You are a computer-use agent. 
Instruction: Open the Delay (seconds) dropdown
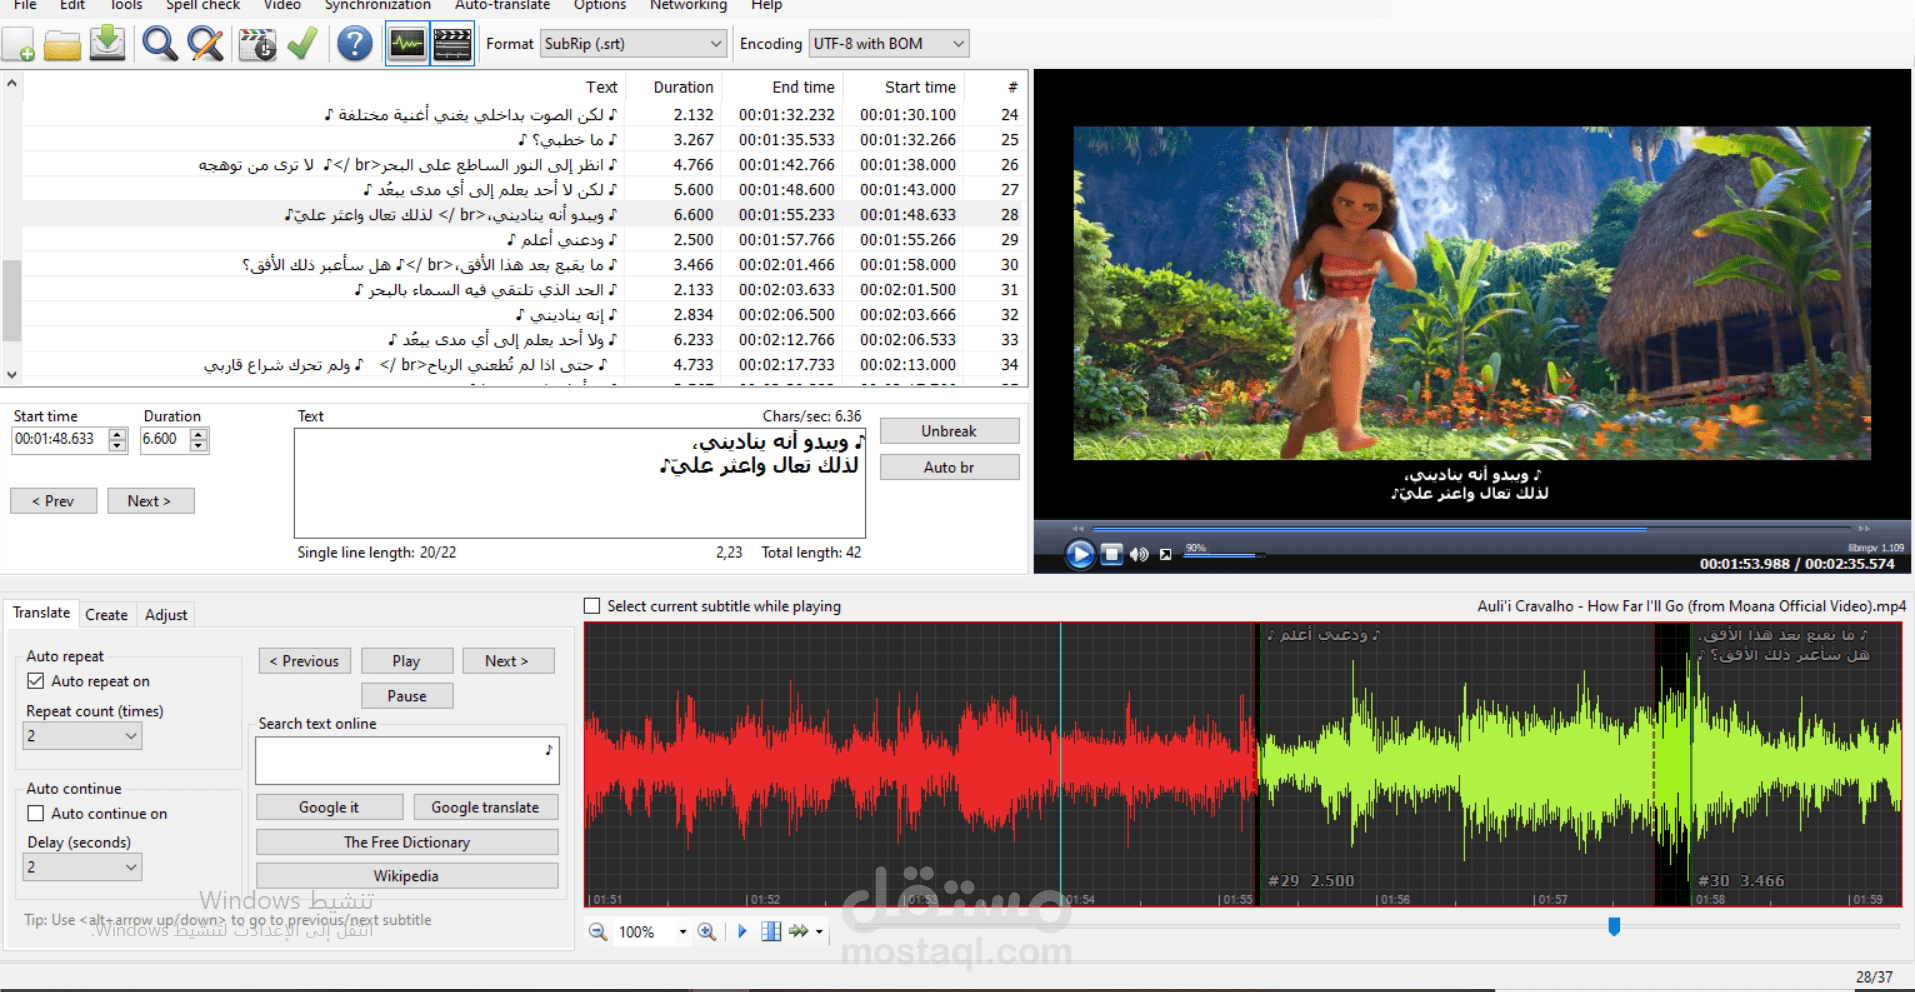[82, 867]
